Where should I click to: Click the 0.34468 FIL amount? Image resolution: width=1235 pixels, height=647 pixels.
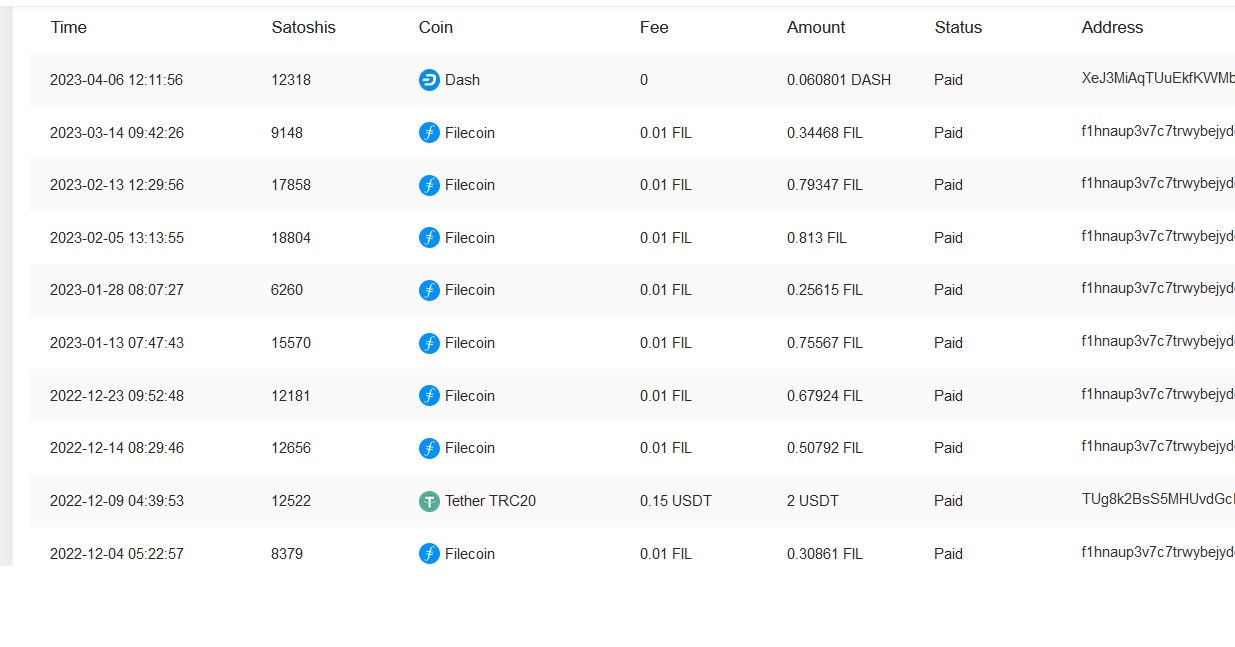click(x=825, y=133)
